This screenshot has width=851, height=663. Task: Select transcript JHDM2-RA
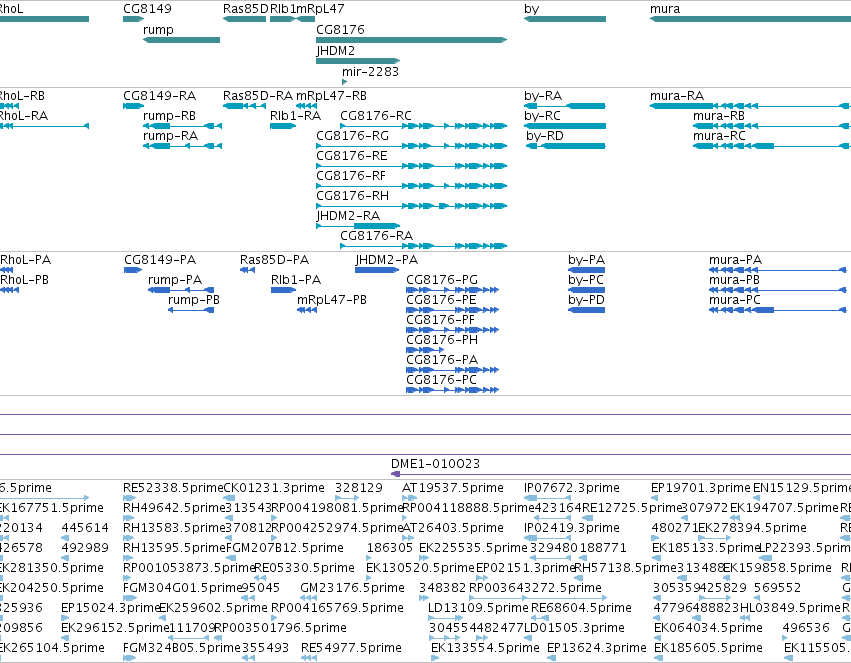point(358,226)
